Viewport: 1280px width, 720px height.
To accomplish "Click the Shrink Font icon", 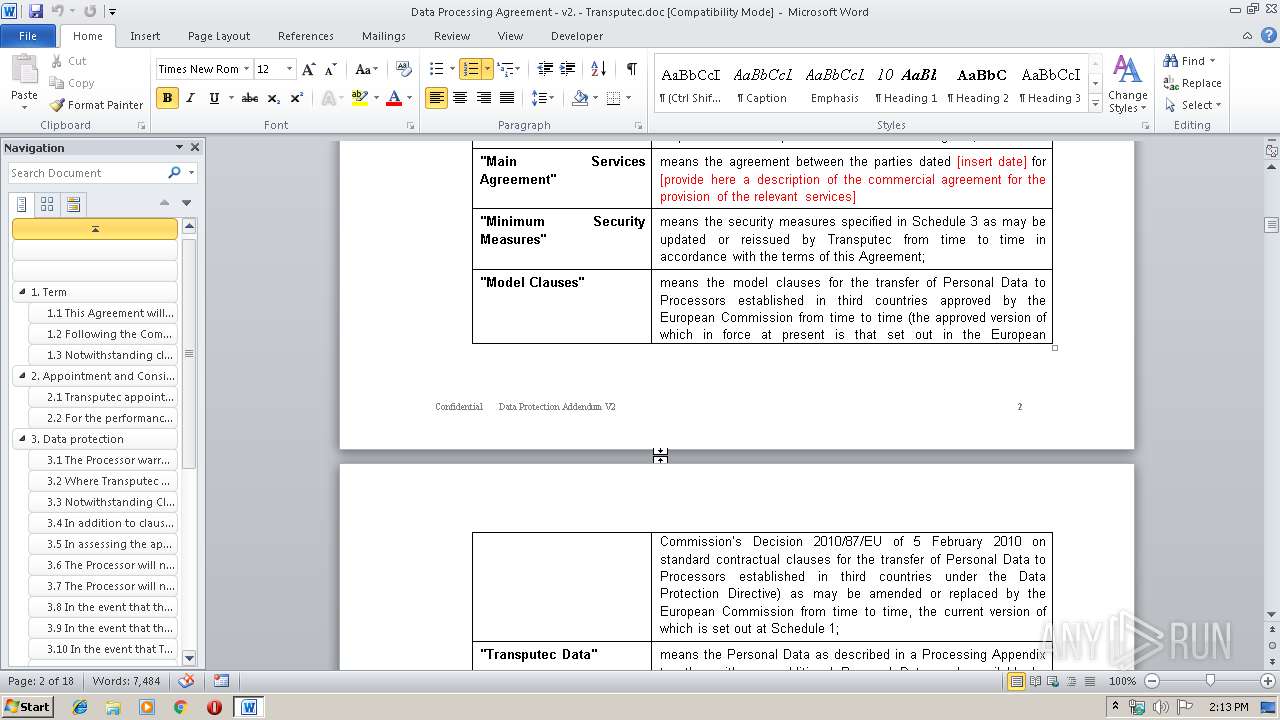I will 331,69.
